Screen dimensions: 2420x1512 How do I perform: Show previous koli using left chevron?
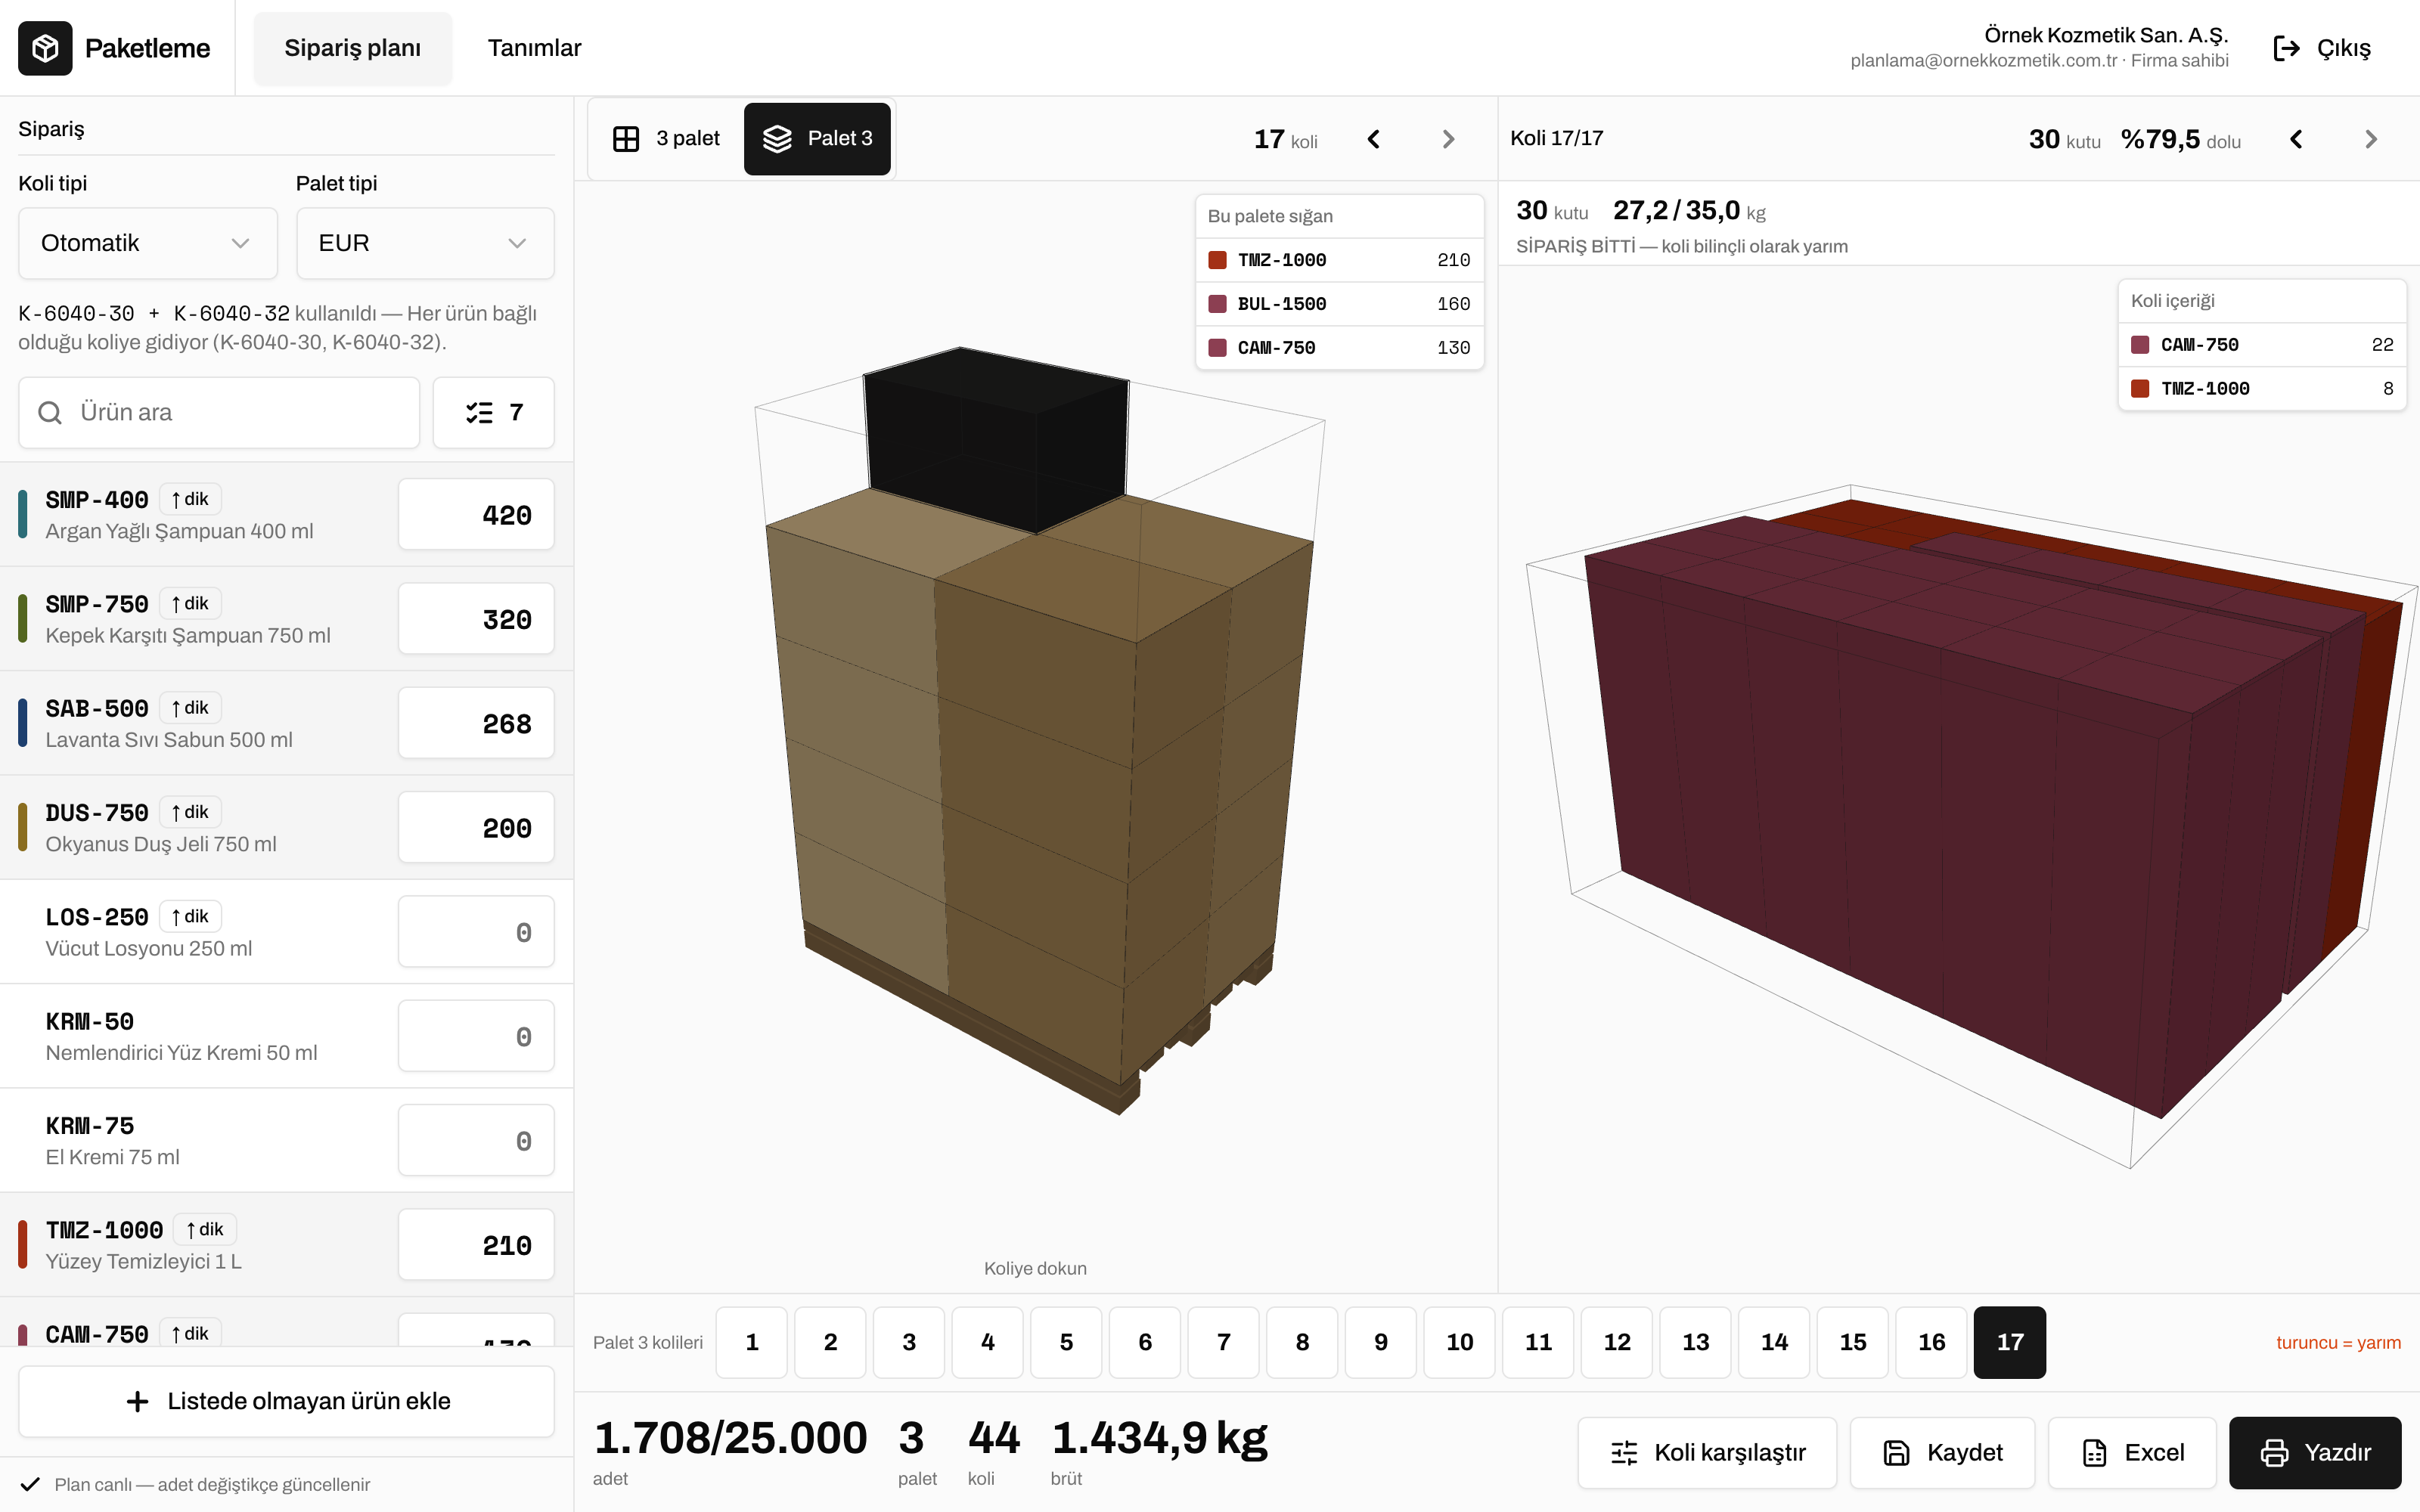[2297, 139]
